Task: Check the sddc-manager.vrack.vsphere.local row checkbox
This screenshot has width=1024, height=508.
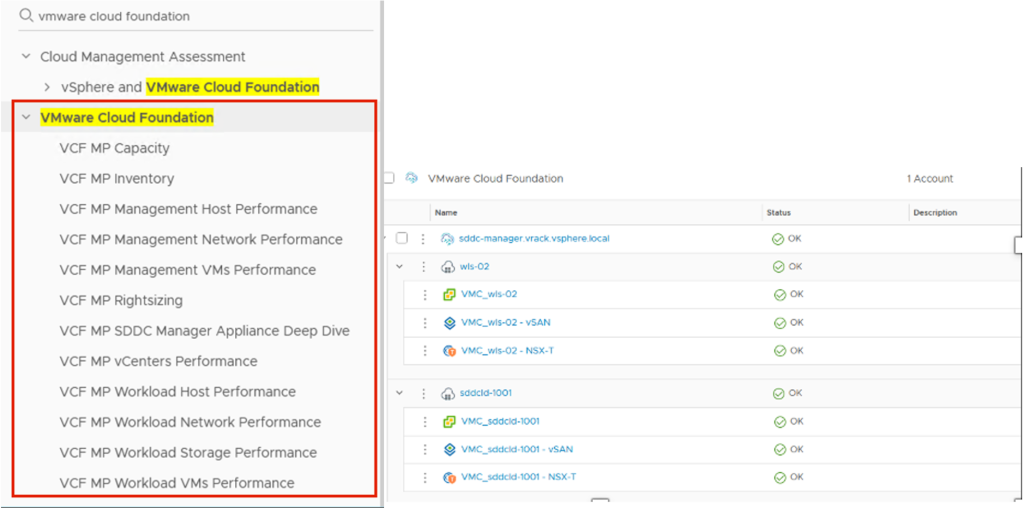Action: tap(402, 239)
